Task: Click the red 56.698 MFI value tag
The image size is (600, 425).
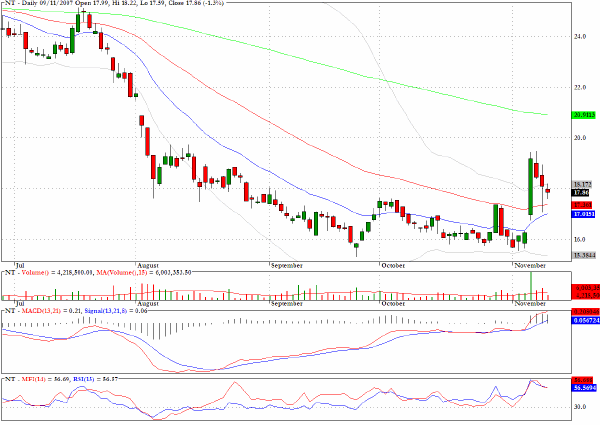Action: 583,380
